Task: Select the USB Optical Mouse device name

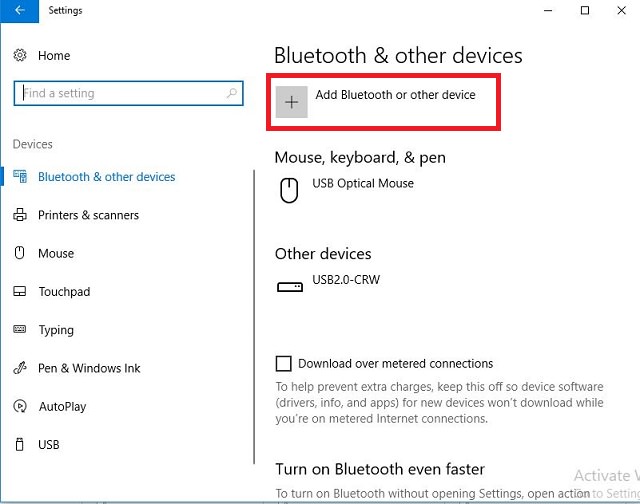Action: point(363,183)
